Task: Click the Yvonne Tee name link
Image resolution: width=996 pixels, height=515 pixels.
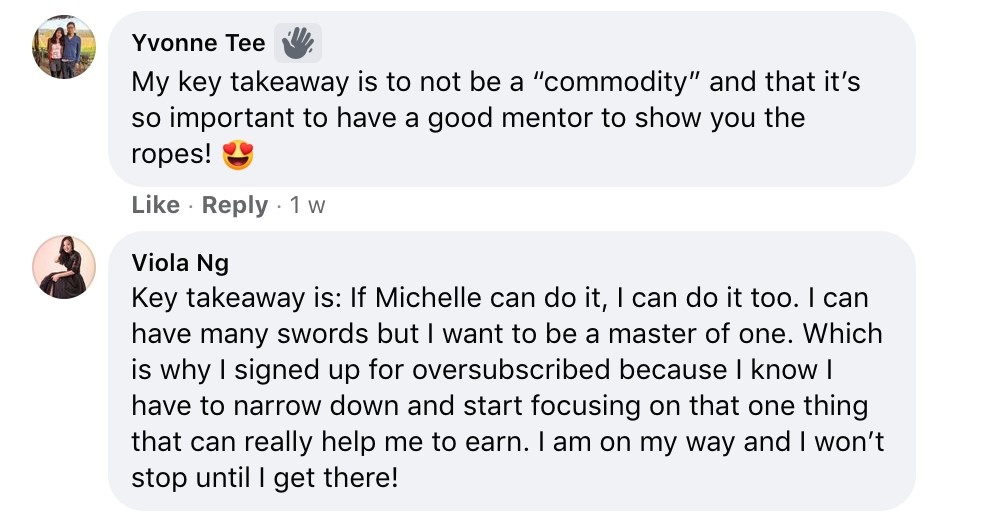Action: pyautogui.click(x=198, y=43)
